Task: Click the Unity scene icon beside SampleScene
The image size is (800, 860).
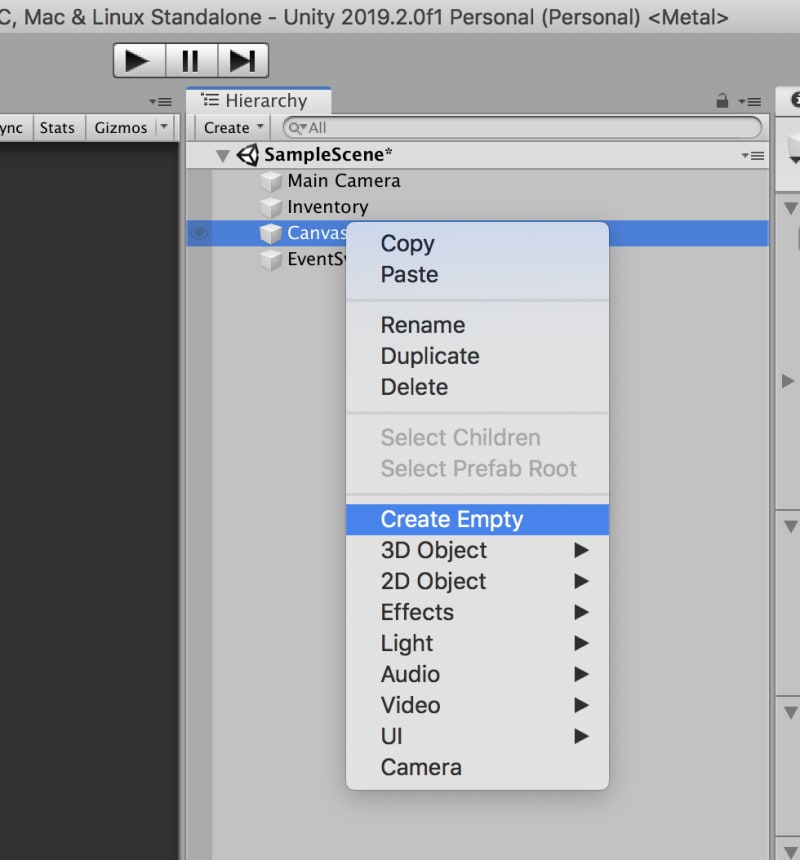Action: coord(248,155)
